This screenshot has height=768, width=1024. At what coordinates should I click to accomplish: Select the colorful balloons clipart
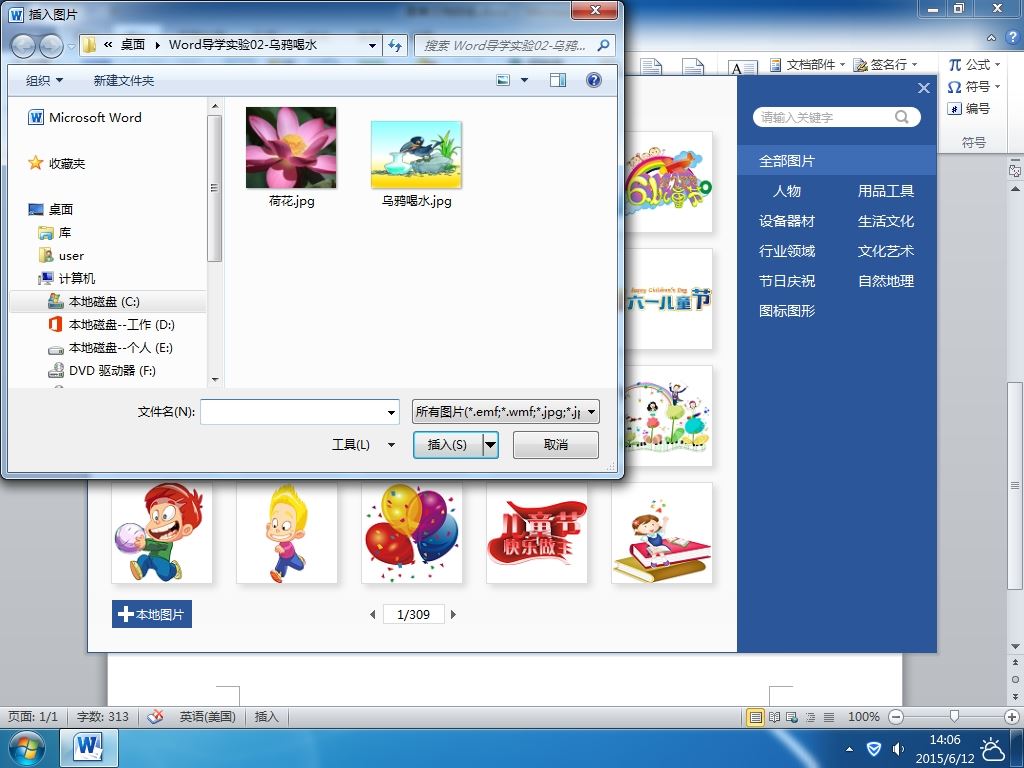point(412,533)
